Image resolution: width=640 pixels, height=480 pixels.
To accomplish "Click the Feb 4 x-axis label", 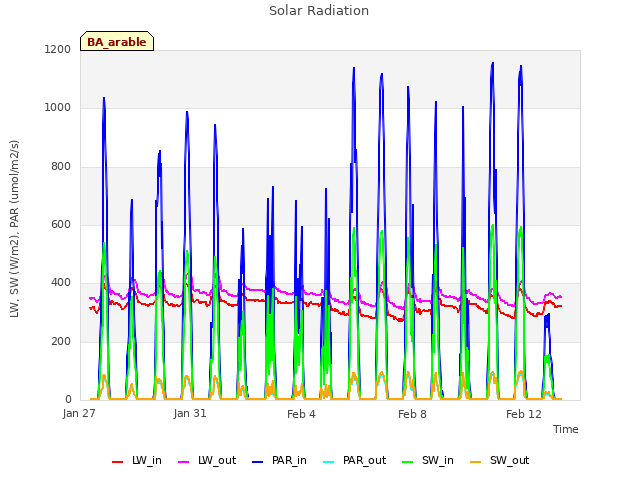I will pos(301,414).
